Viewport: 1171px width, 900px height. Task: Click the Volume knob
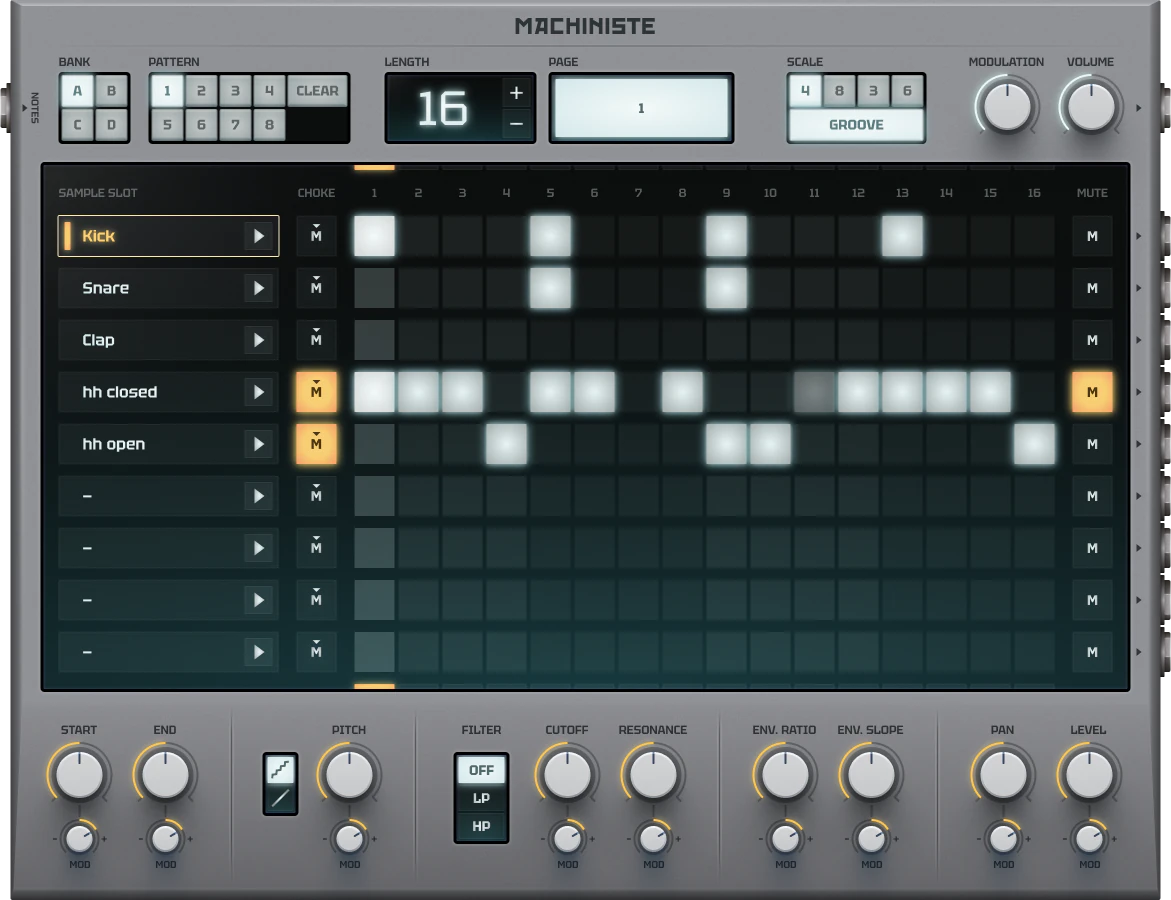pos(1090,106)
